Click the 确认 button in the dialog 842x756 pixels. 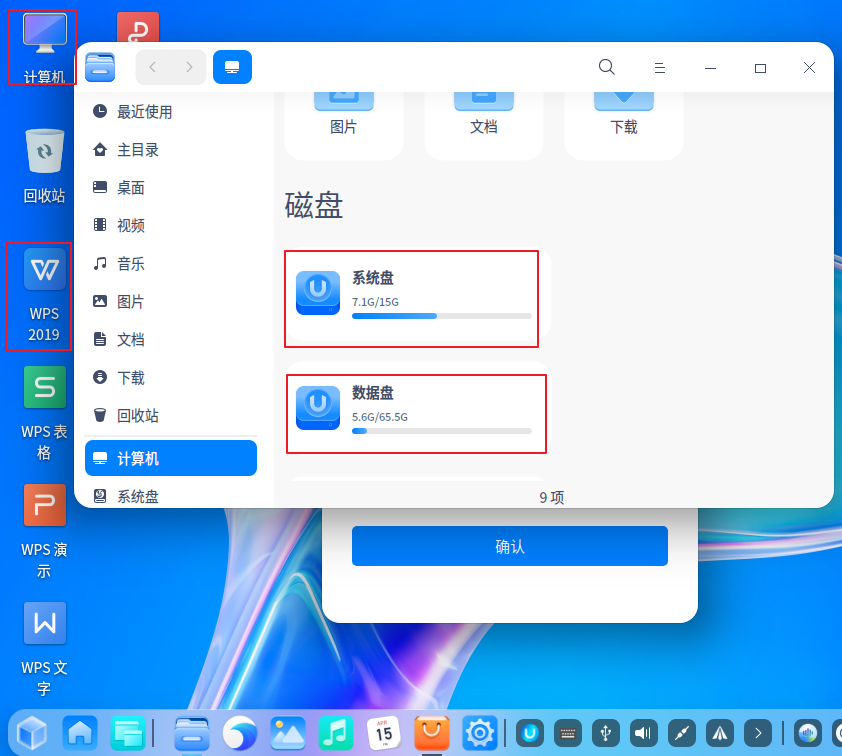[510, 546]
